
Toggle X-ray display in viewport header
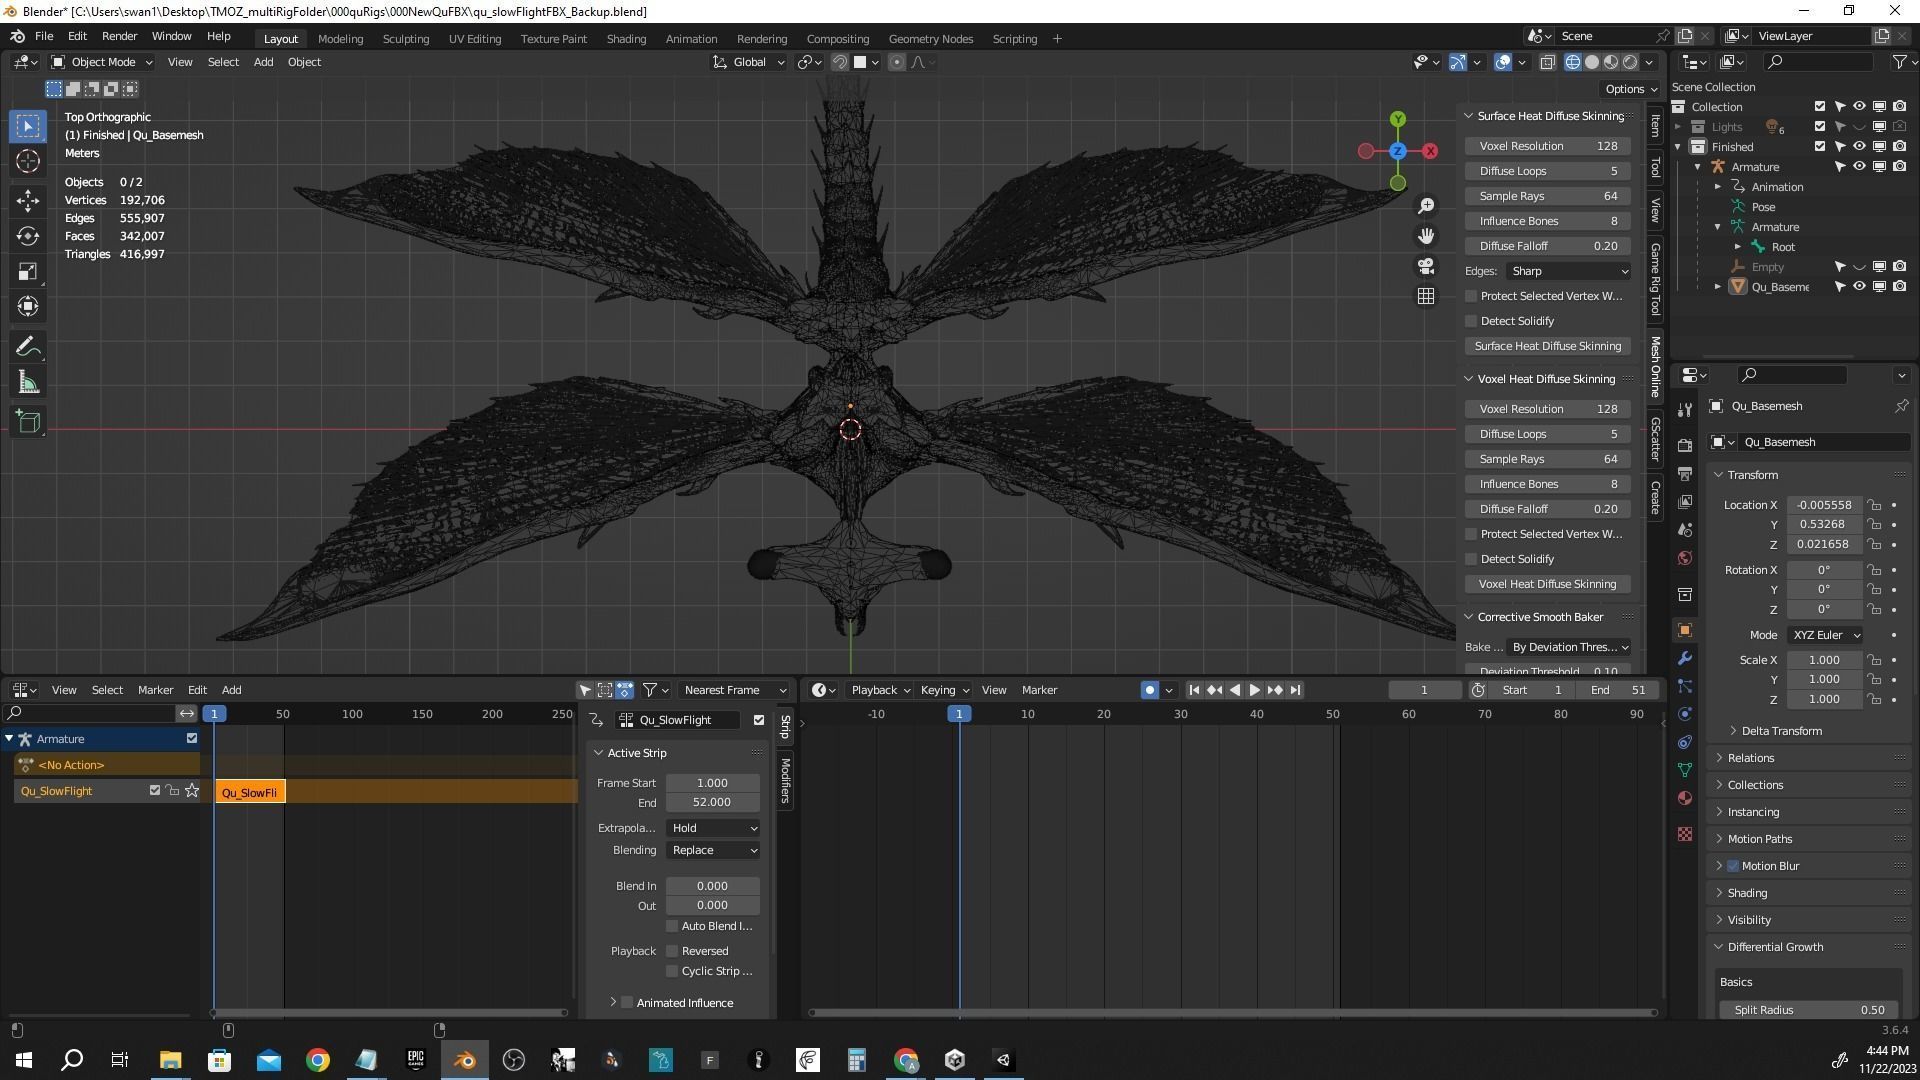pyautogui.click(x=1547, y=62)
